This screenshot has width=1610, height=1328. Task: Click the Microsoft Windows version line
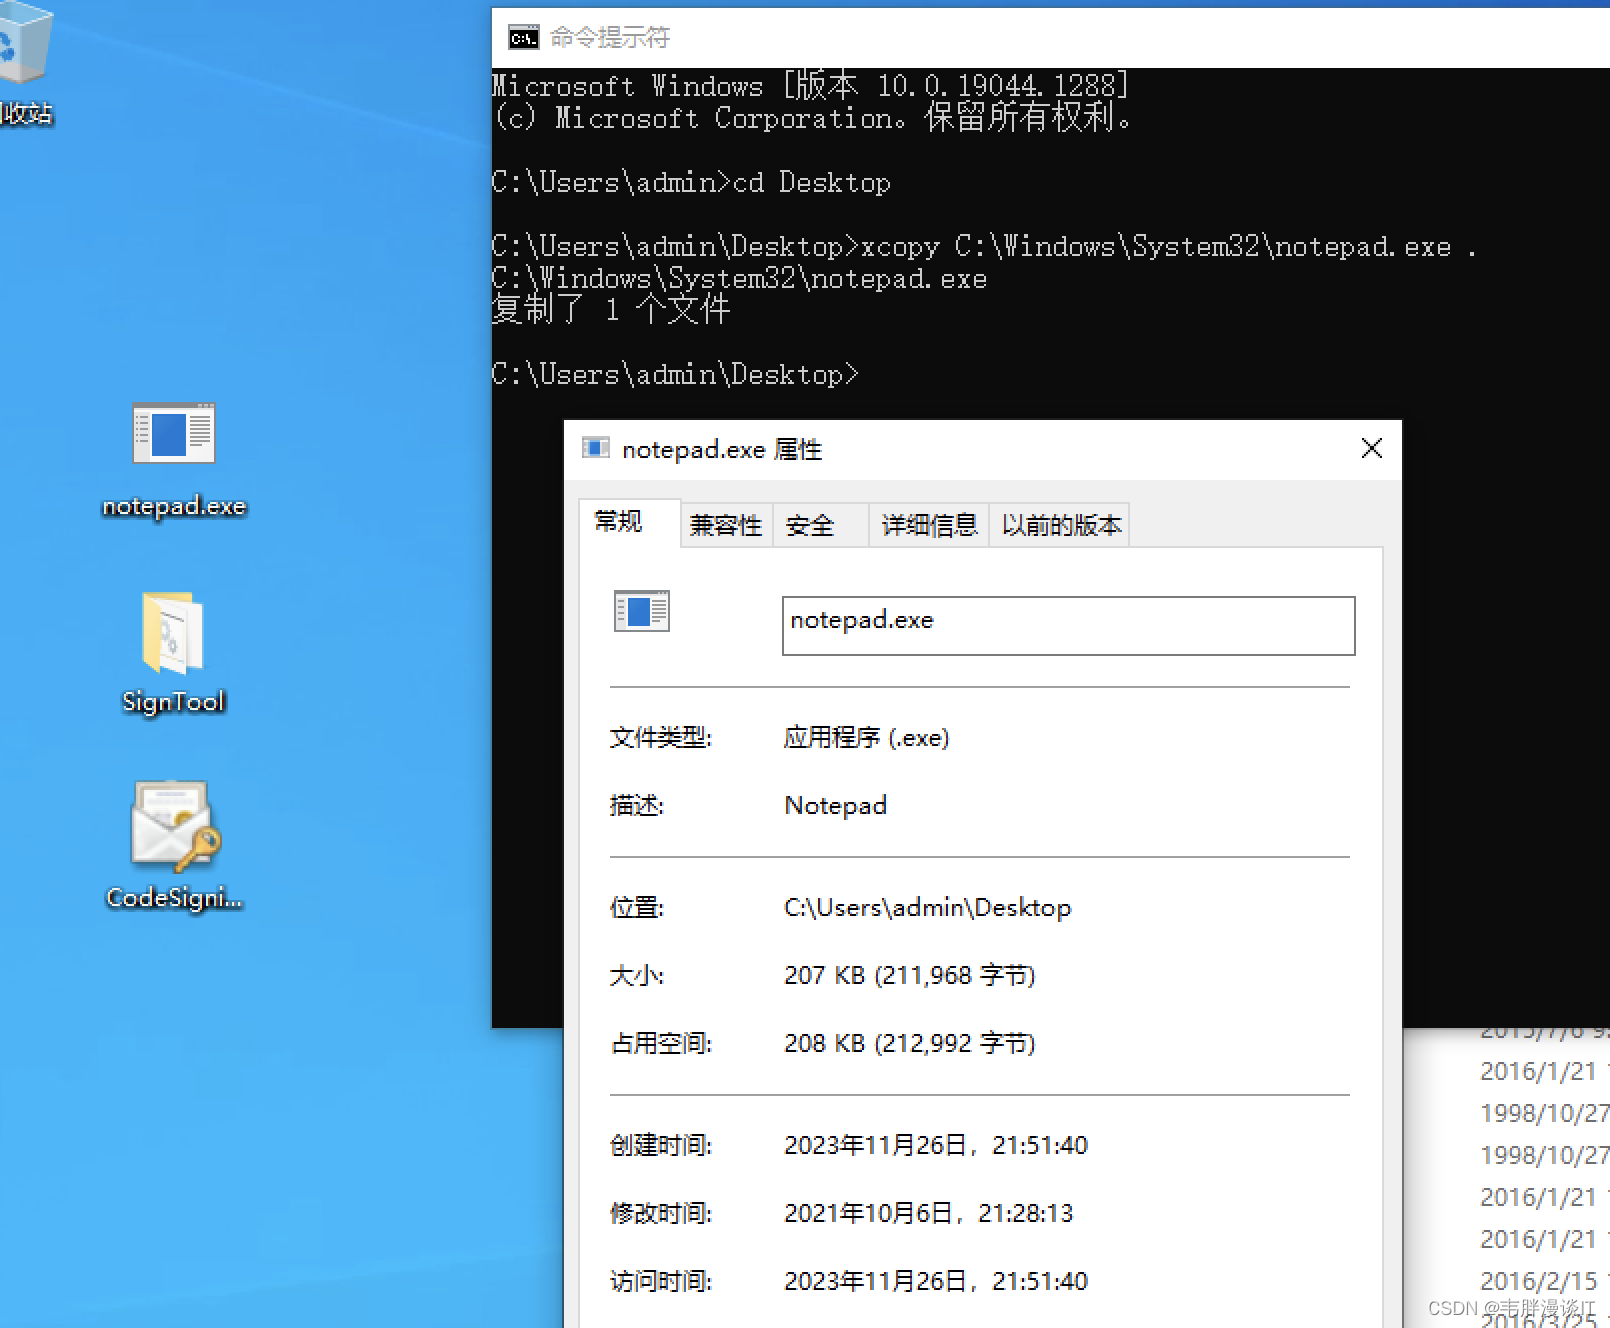[810, 86]
